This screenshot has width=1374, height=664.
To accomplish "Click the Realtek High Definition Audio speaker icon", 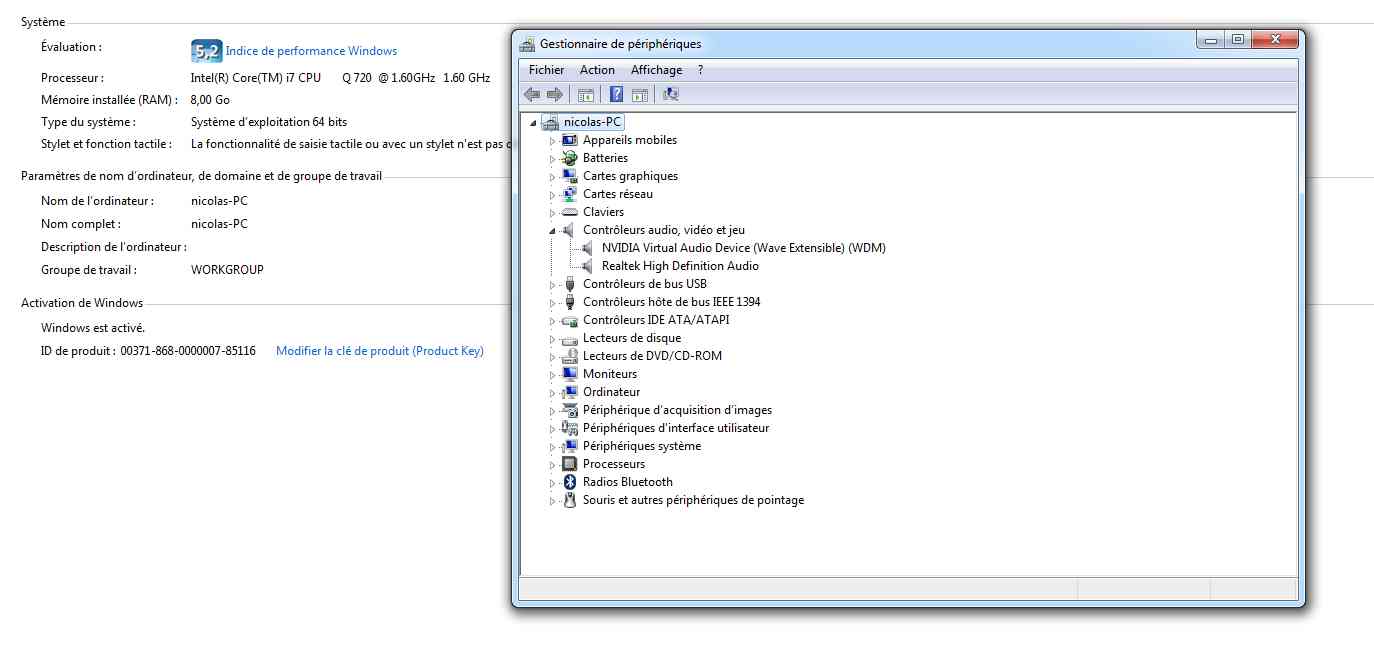I will click(588, 266).
